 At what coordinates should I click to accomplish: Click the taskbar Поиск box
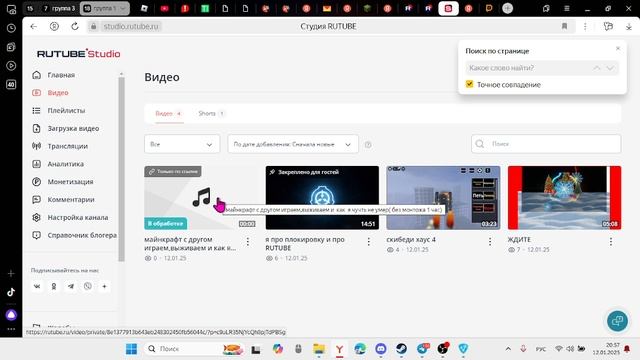click(x=194, y=349)
